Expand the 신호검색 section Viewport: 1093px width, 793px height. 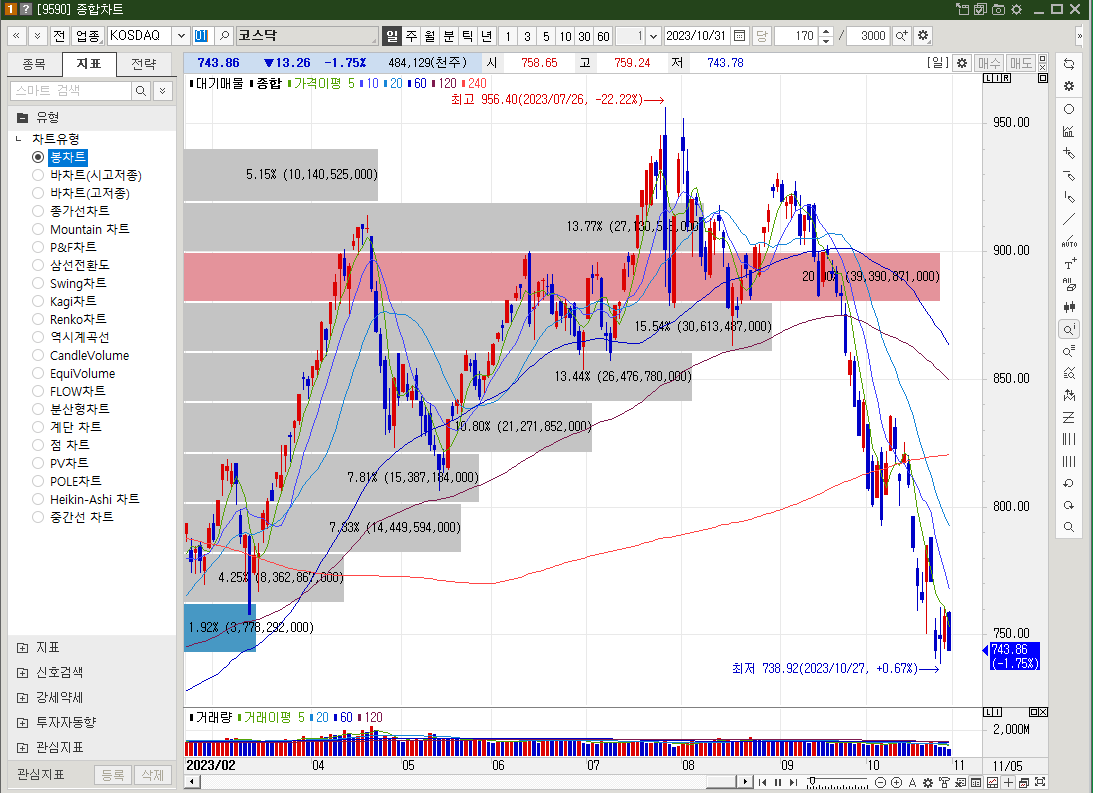pyautogui.click(x=22, y=673)
